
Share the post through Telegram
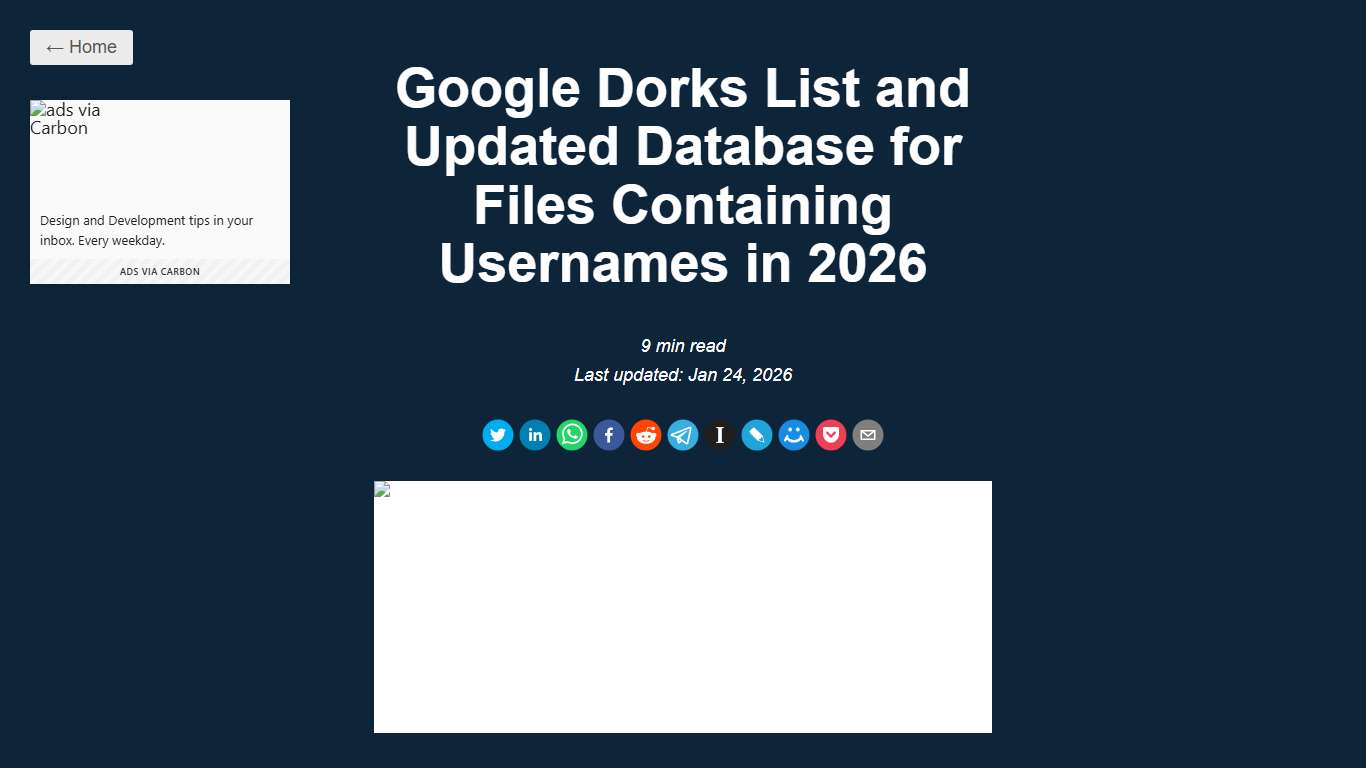click(x=682, y=435)
